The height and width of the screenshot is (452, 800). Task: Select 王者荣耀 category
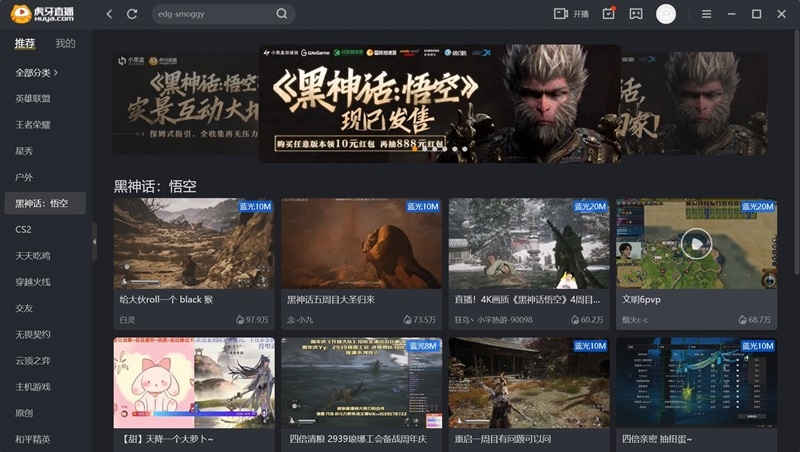coord(33,124)
